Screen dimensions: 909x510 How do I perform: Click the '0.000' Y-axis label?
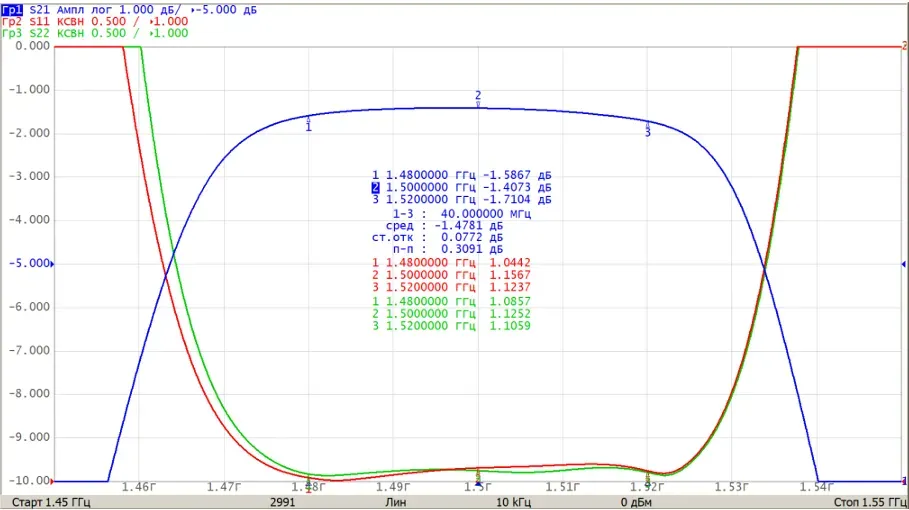tap(32, 46)
